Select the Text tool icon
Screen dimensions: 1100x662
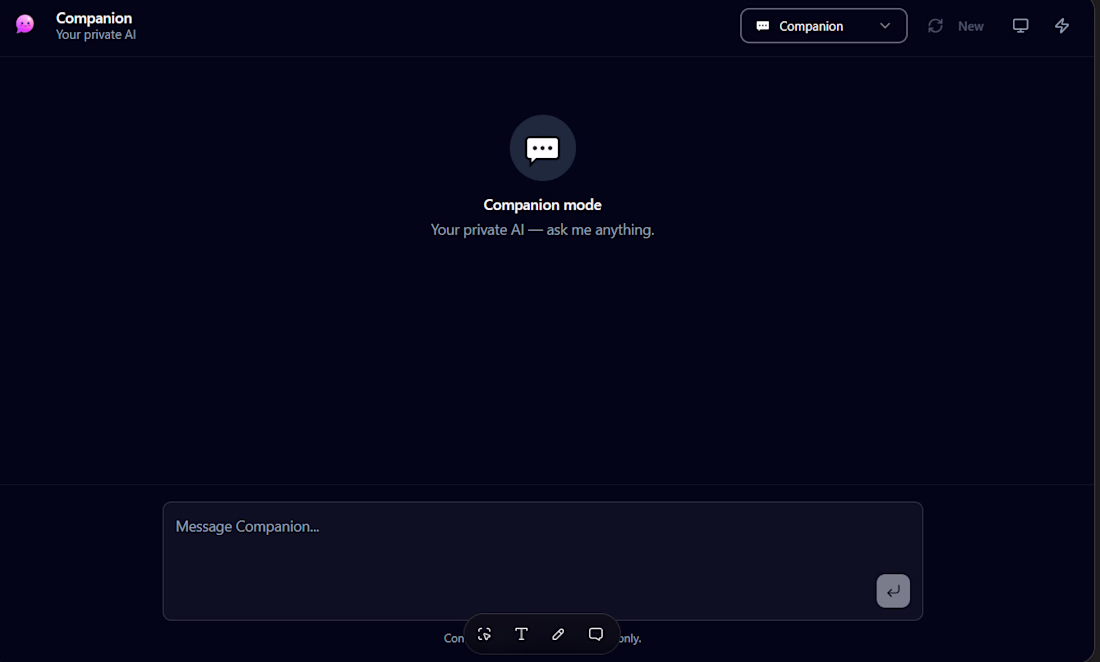[x=521, y=634]
